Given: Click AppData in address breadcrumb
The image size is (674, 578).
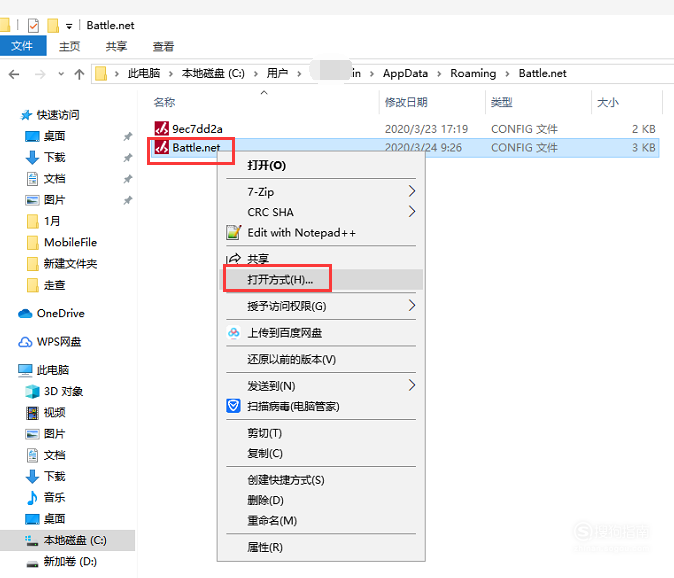Looking at the screenshot, I should click(x=405, y=73).
